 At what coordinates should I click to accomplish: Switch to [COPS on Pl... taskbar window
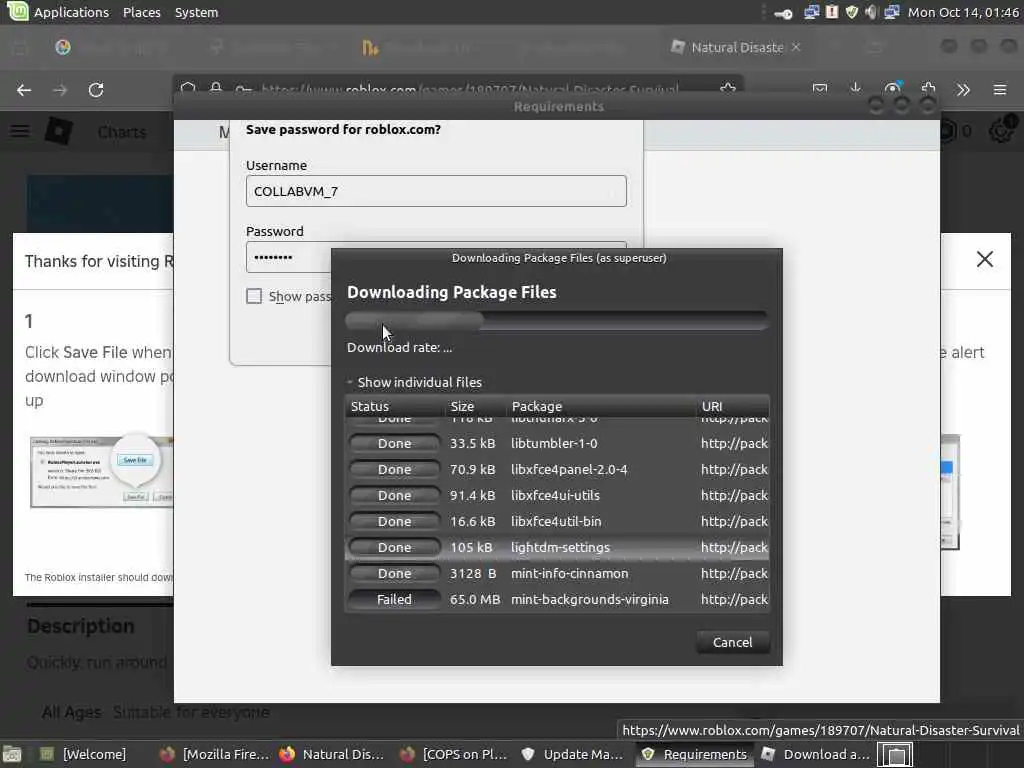453,754
